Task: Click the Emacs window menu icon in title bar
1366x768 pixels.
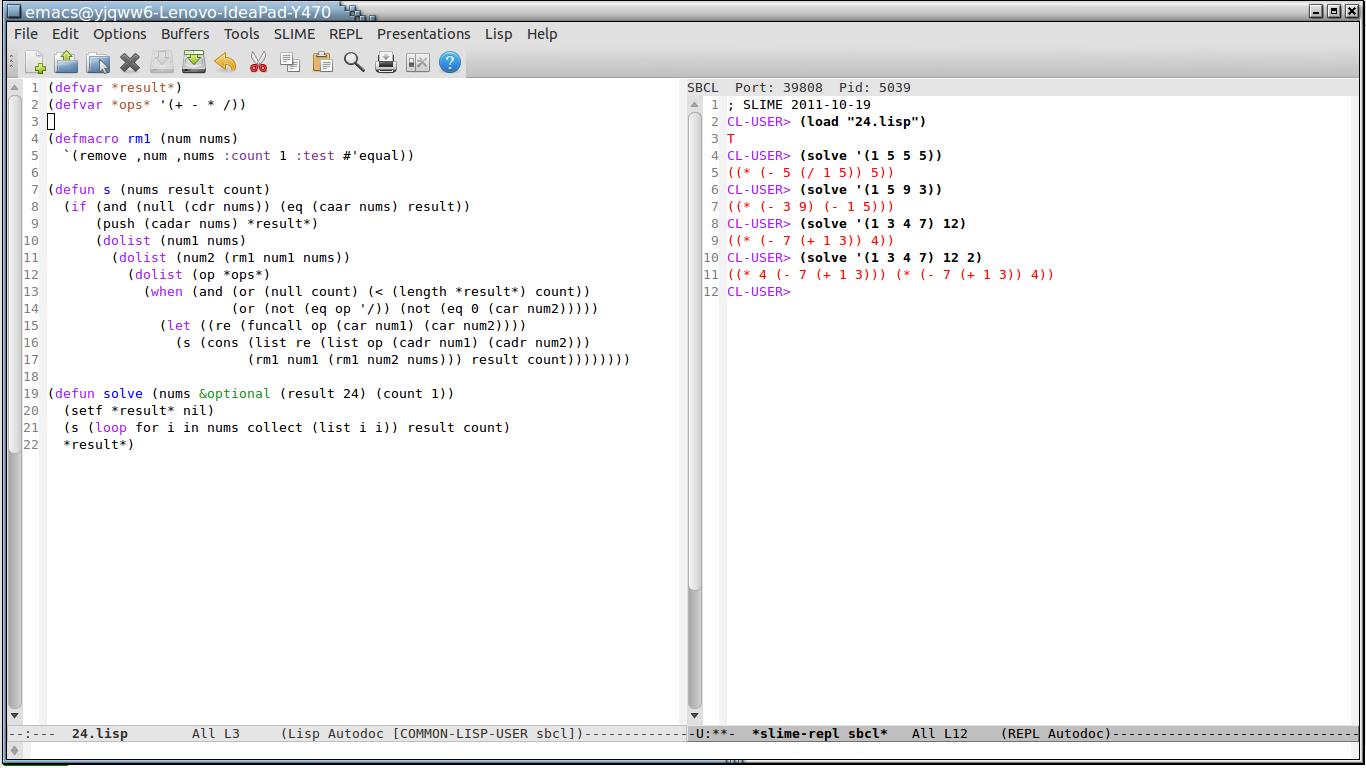Action: pyautogui.click(x=12, y=10)
